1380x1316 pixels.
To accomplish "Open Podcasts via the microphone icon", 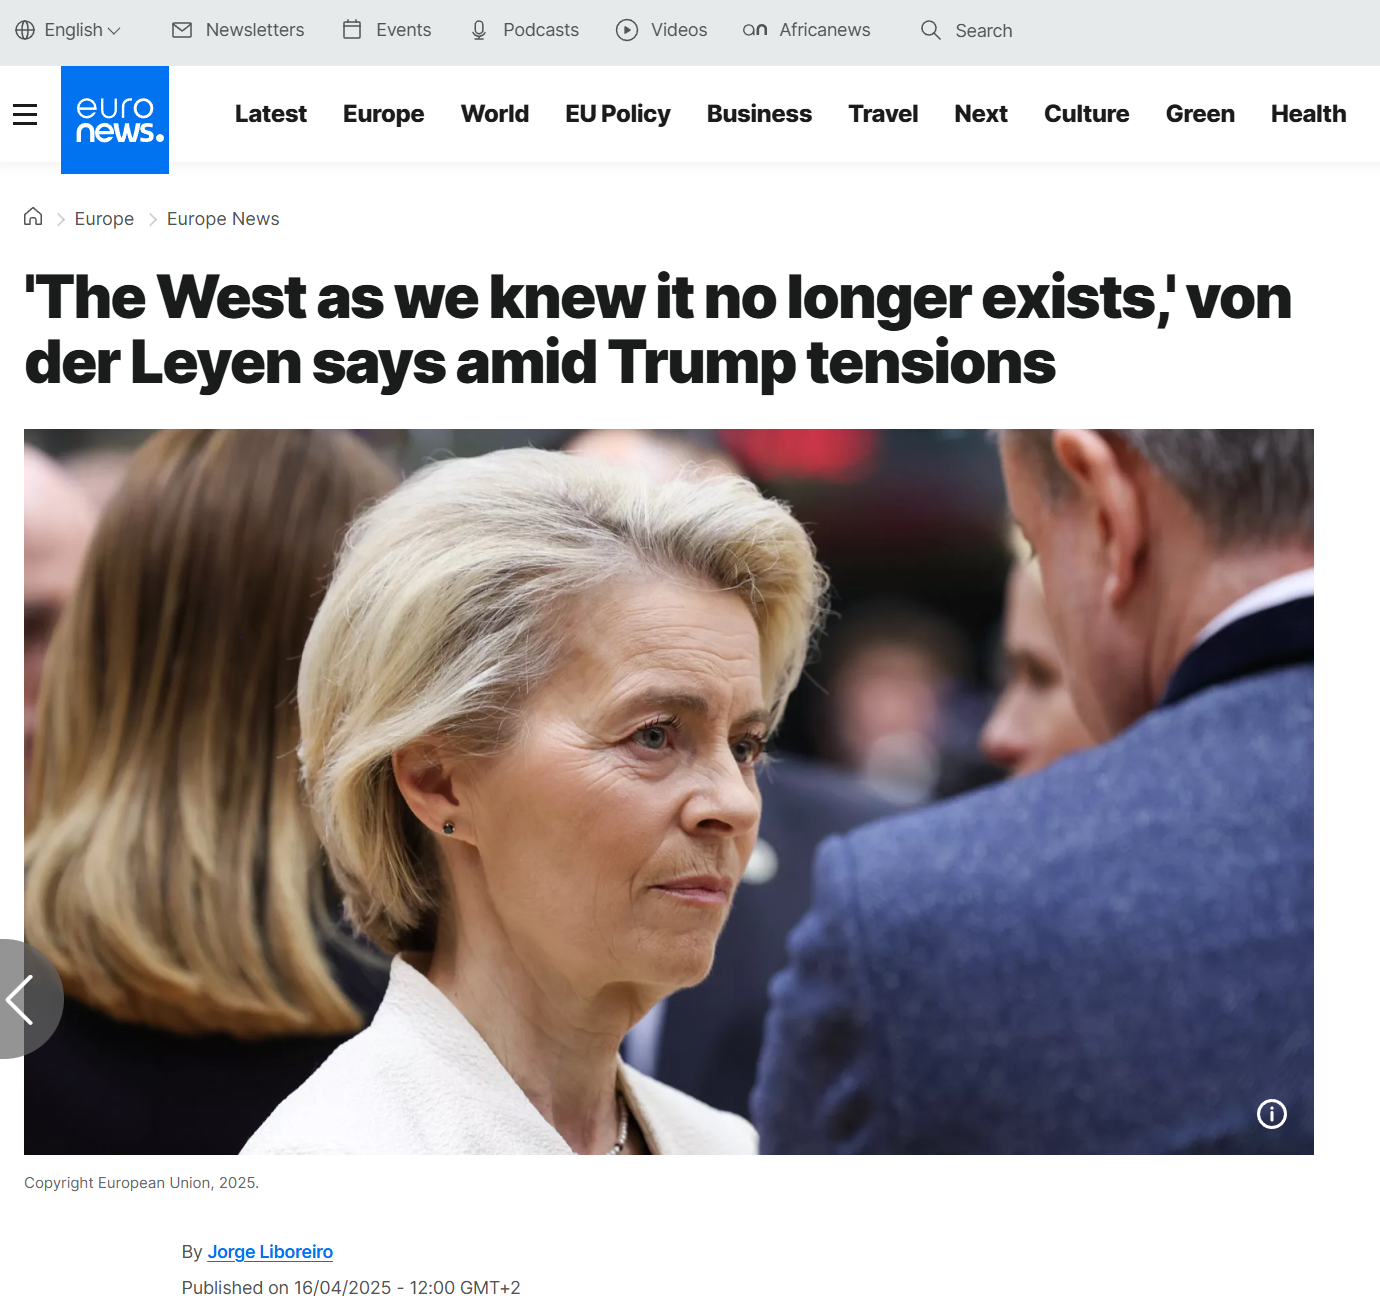I will (479, 30).
